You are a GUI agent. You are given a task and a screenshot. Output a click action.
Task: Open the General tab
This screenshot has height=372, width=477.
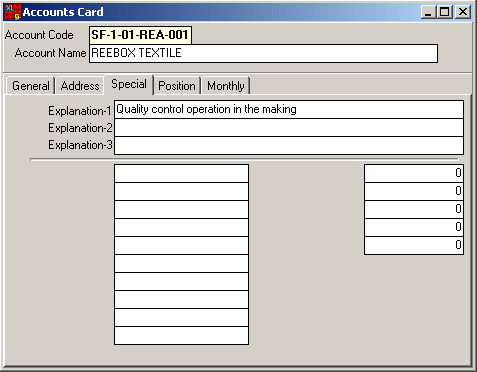pos(30,86)
